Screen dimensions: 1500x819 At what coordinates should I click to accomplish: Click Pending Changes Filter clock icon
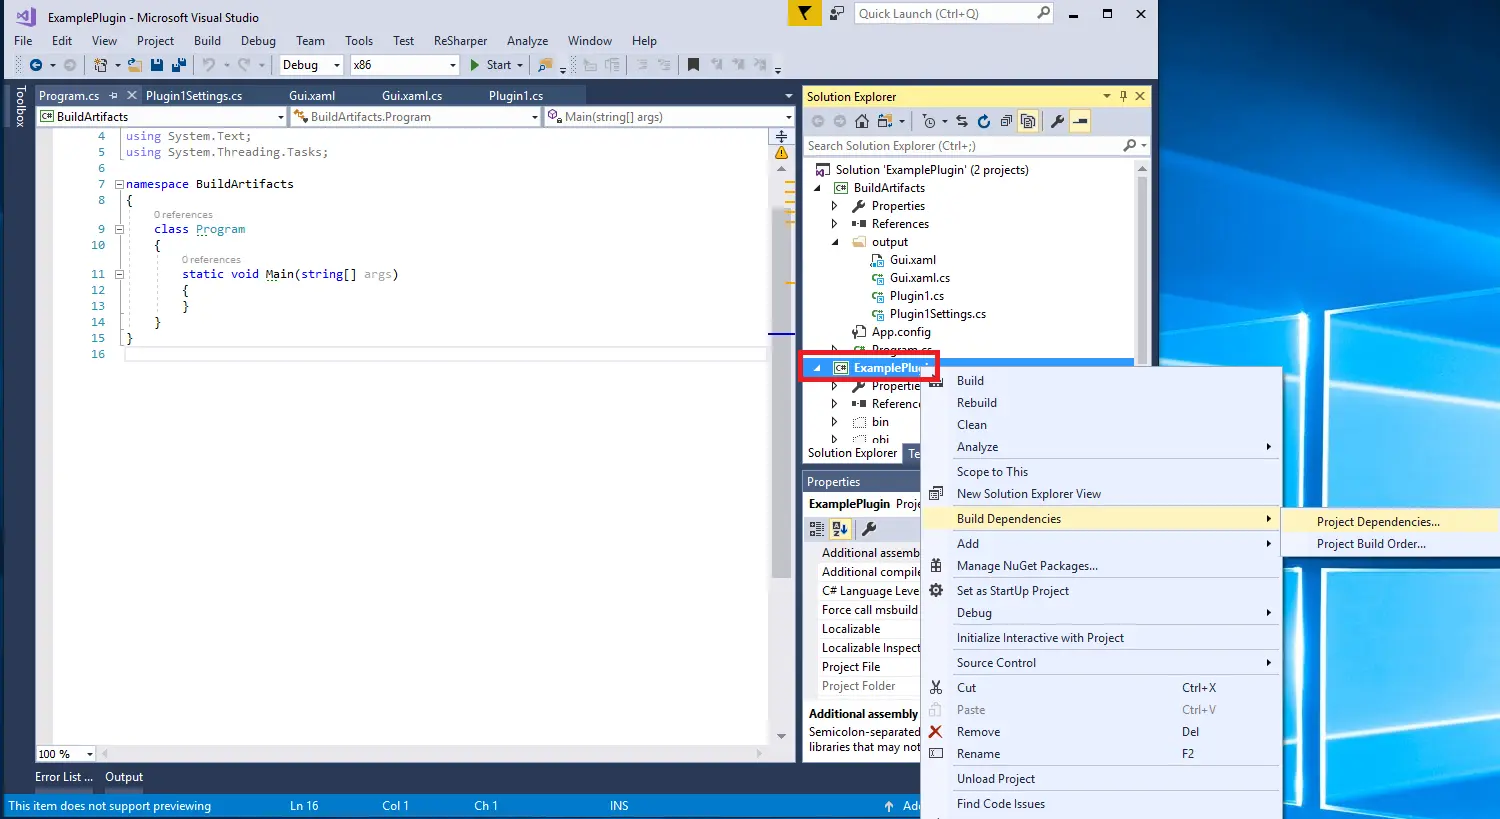(x=930, y=121)
